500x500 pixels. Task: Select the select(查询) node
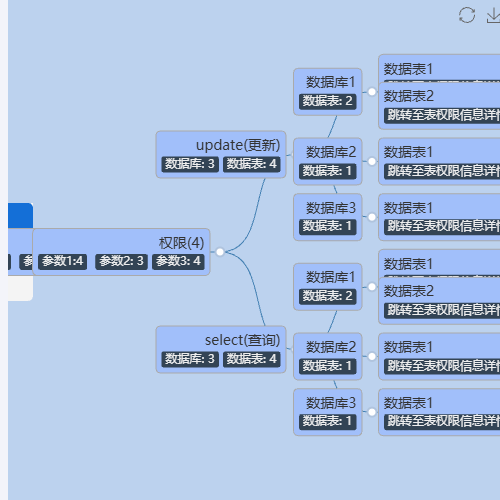pyautogui.click(x=221, y=349)
